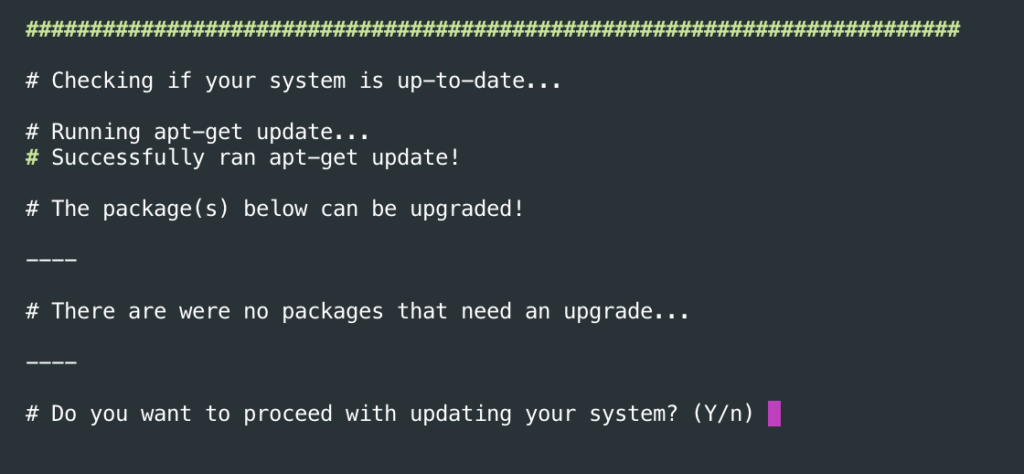
Task: Click the hash symbol before "There are"
Action: tap(32, 311)
